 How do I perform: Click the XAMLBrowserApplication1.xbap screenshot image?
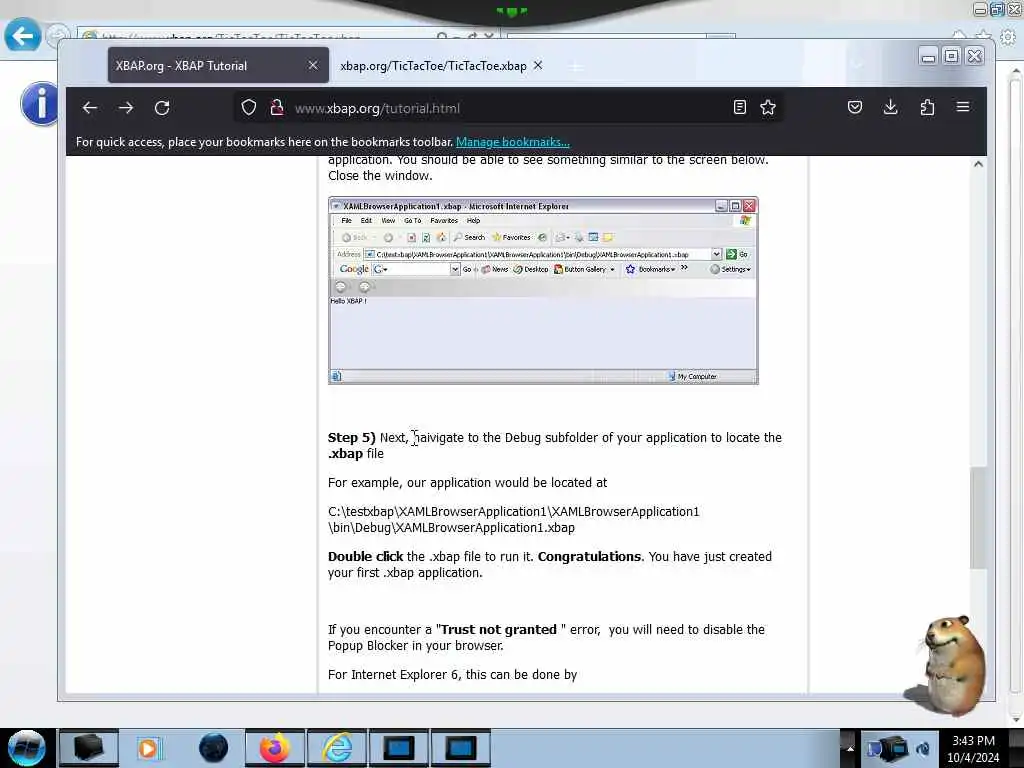coord(543,291)
